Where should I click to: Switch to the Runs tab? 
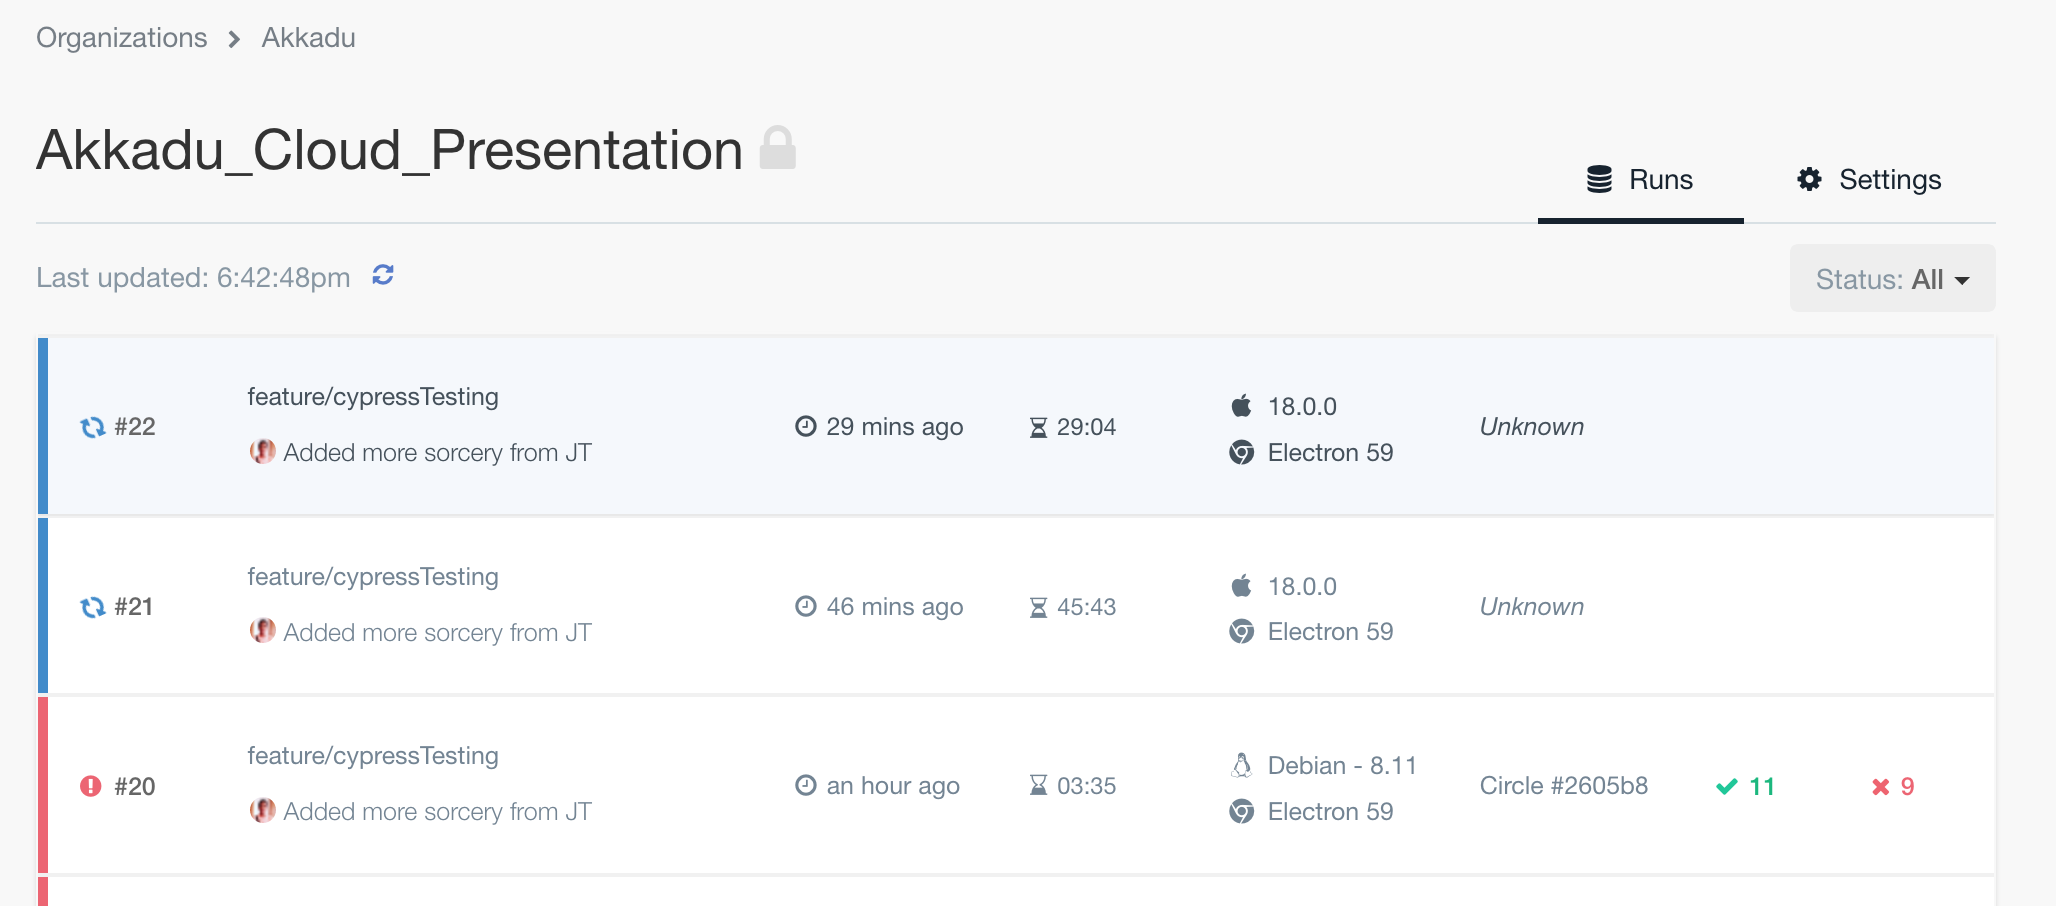click(x=1640, y=180)
